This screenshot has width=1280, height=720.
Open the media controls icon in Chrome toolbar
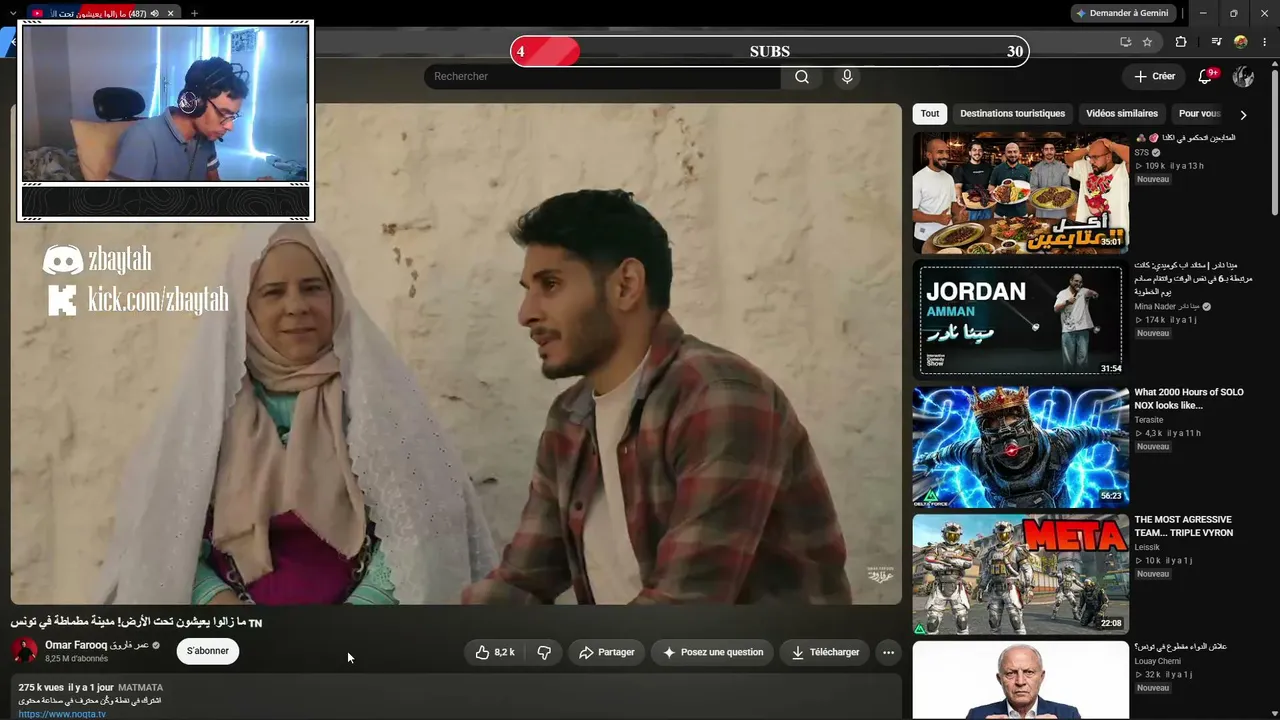click(x=1216, y=42)
